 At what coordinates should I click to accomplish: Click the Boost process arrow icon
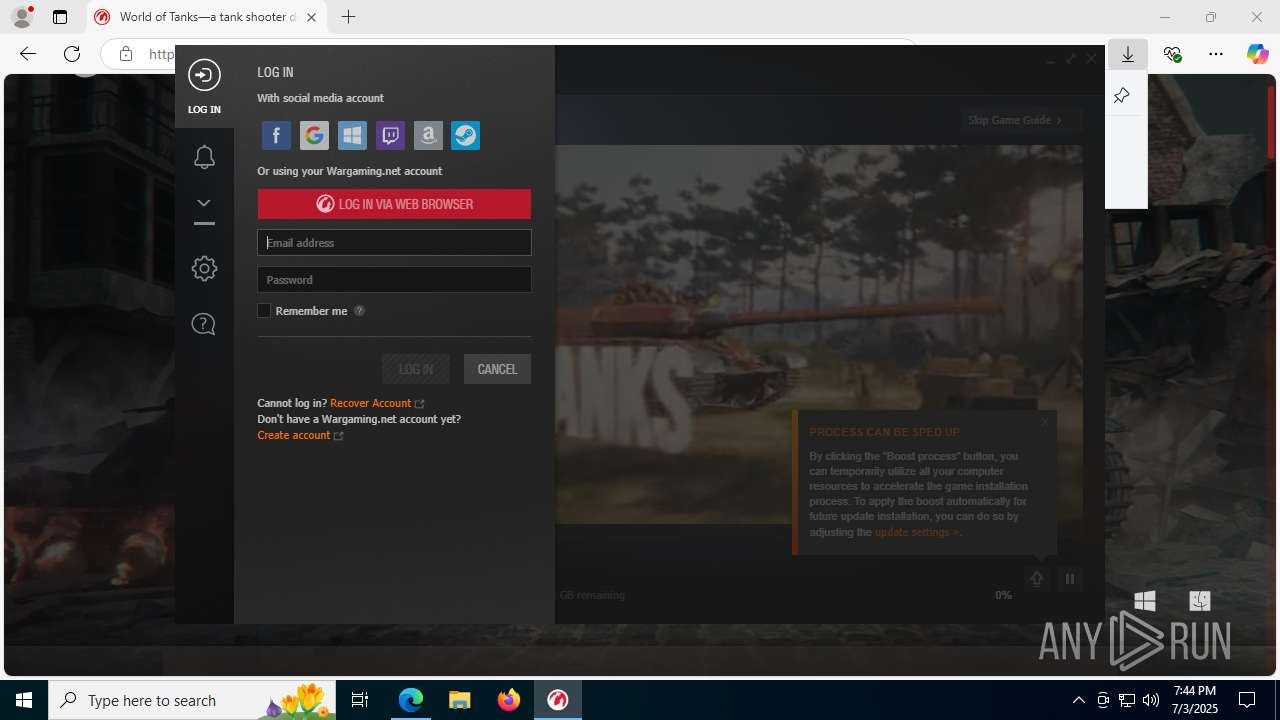tap(1037, 579)
